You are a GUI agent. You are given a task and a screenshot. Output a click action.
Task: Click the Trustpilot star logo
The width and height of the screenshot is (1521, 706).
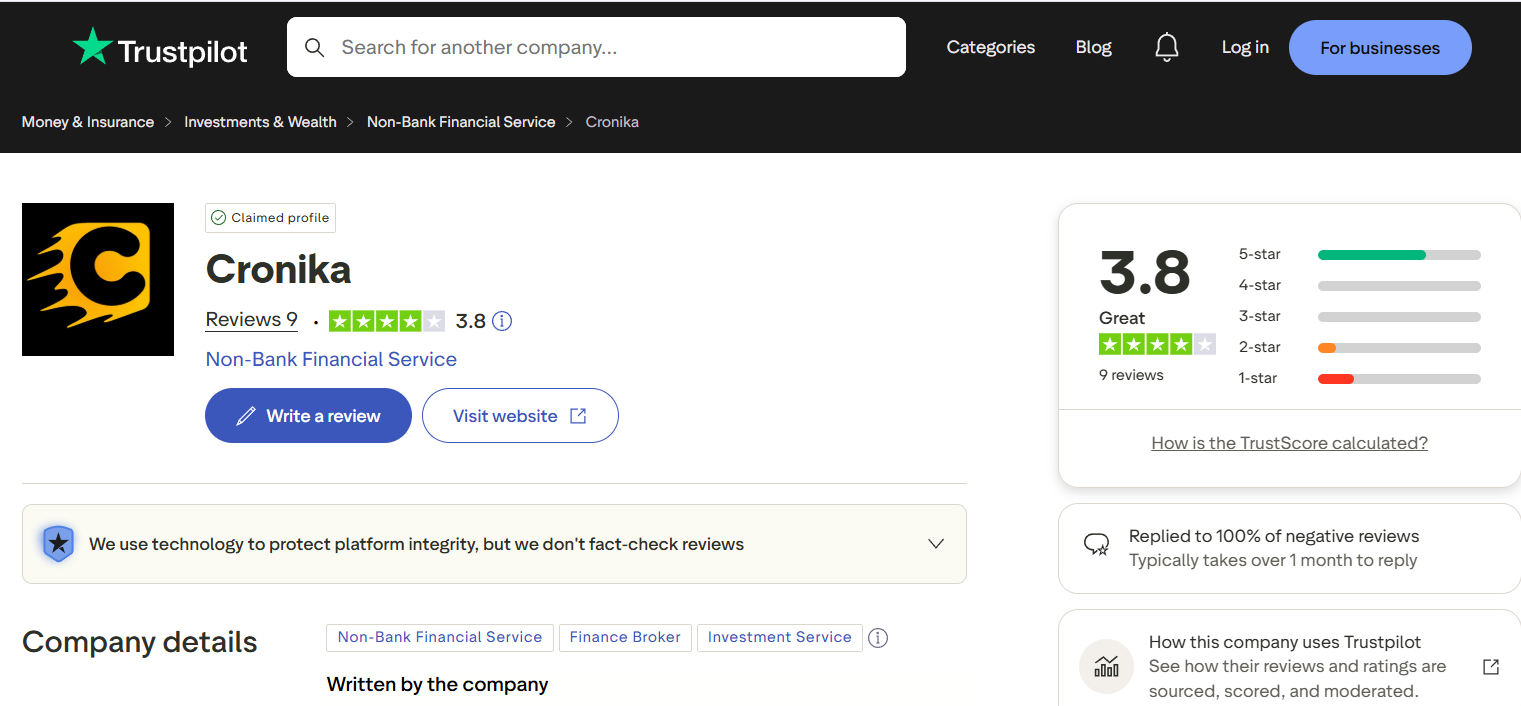93,47
